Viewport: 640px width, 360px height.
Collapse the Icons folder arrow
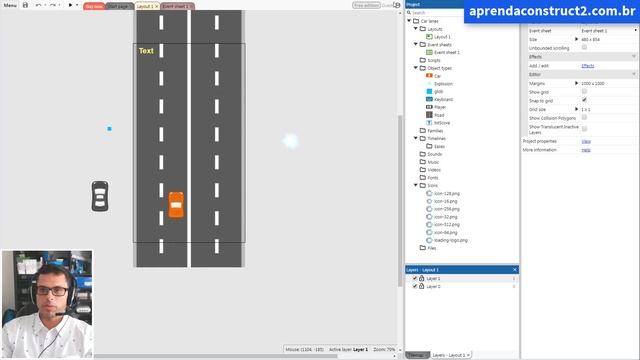tap(416, 185)
